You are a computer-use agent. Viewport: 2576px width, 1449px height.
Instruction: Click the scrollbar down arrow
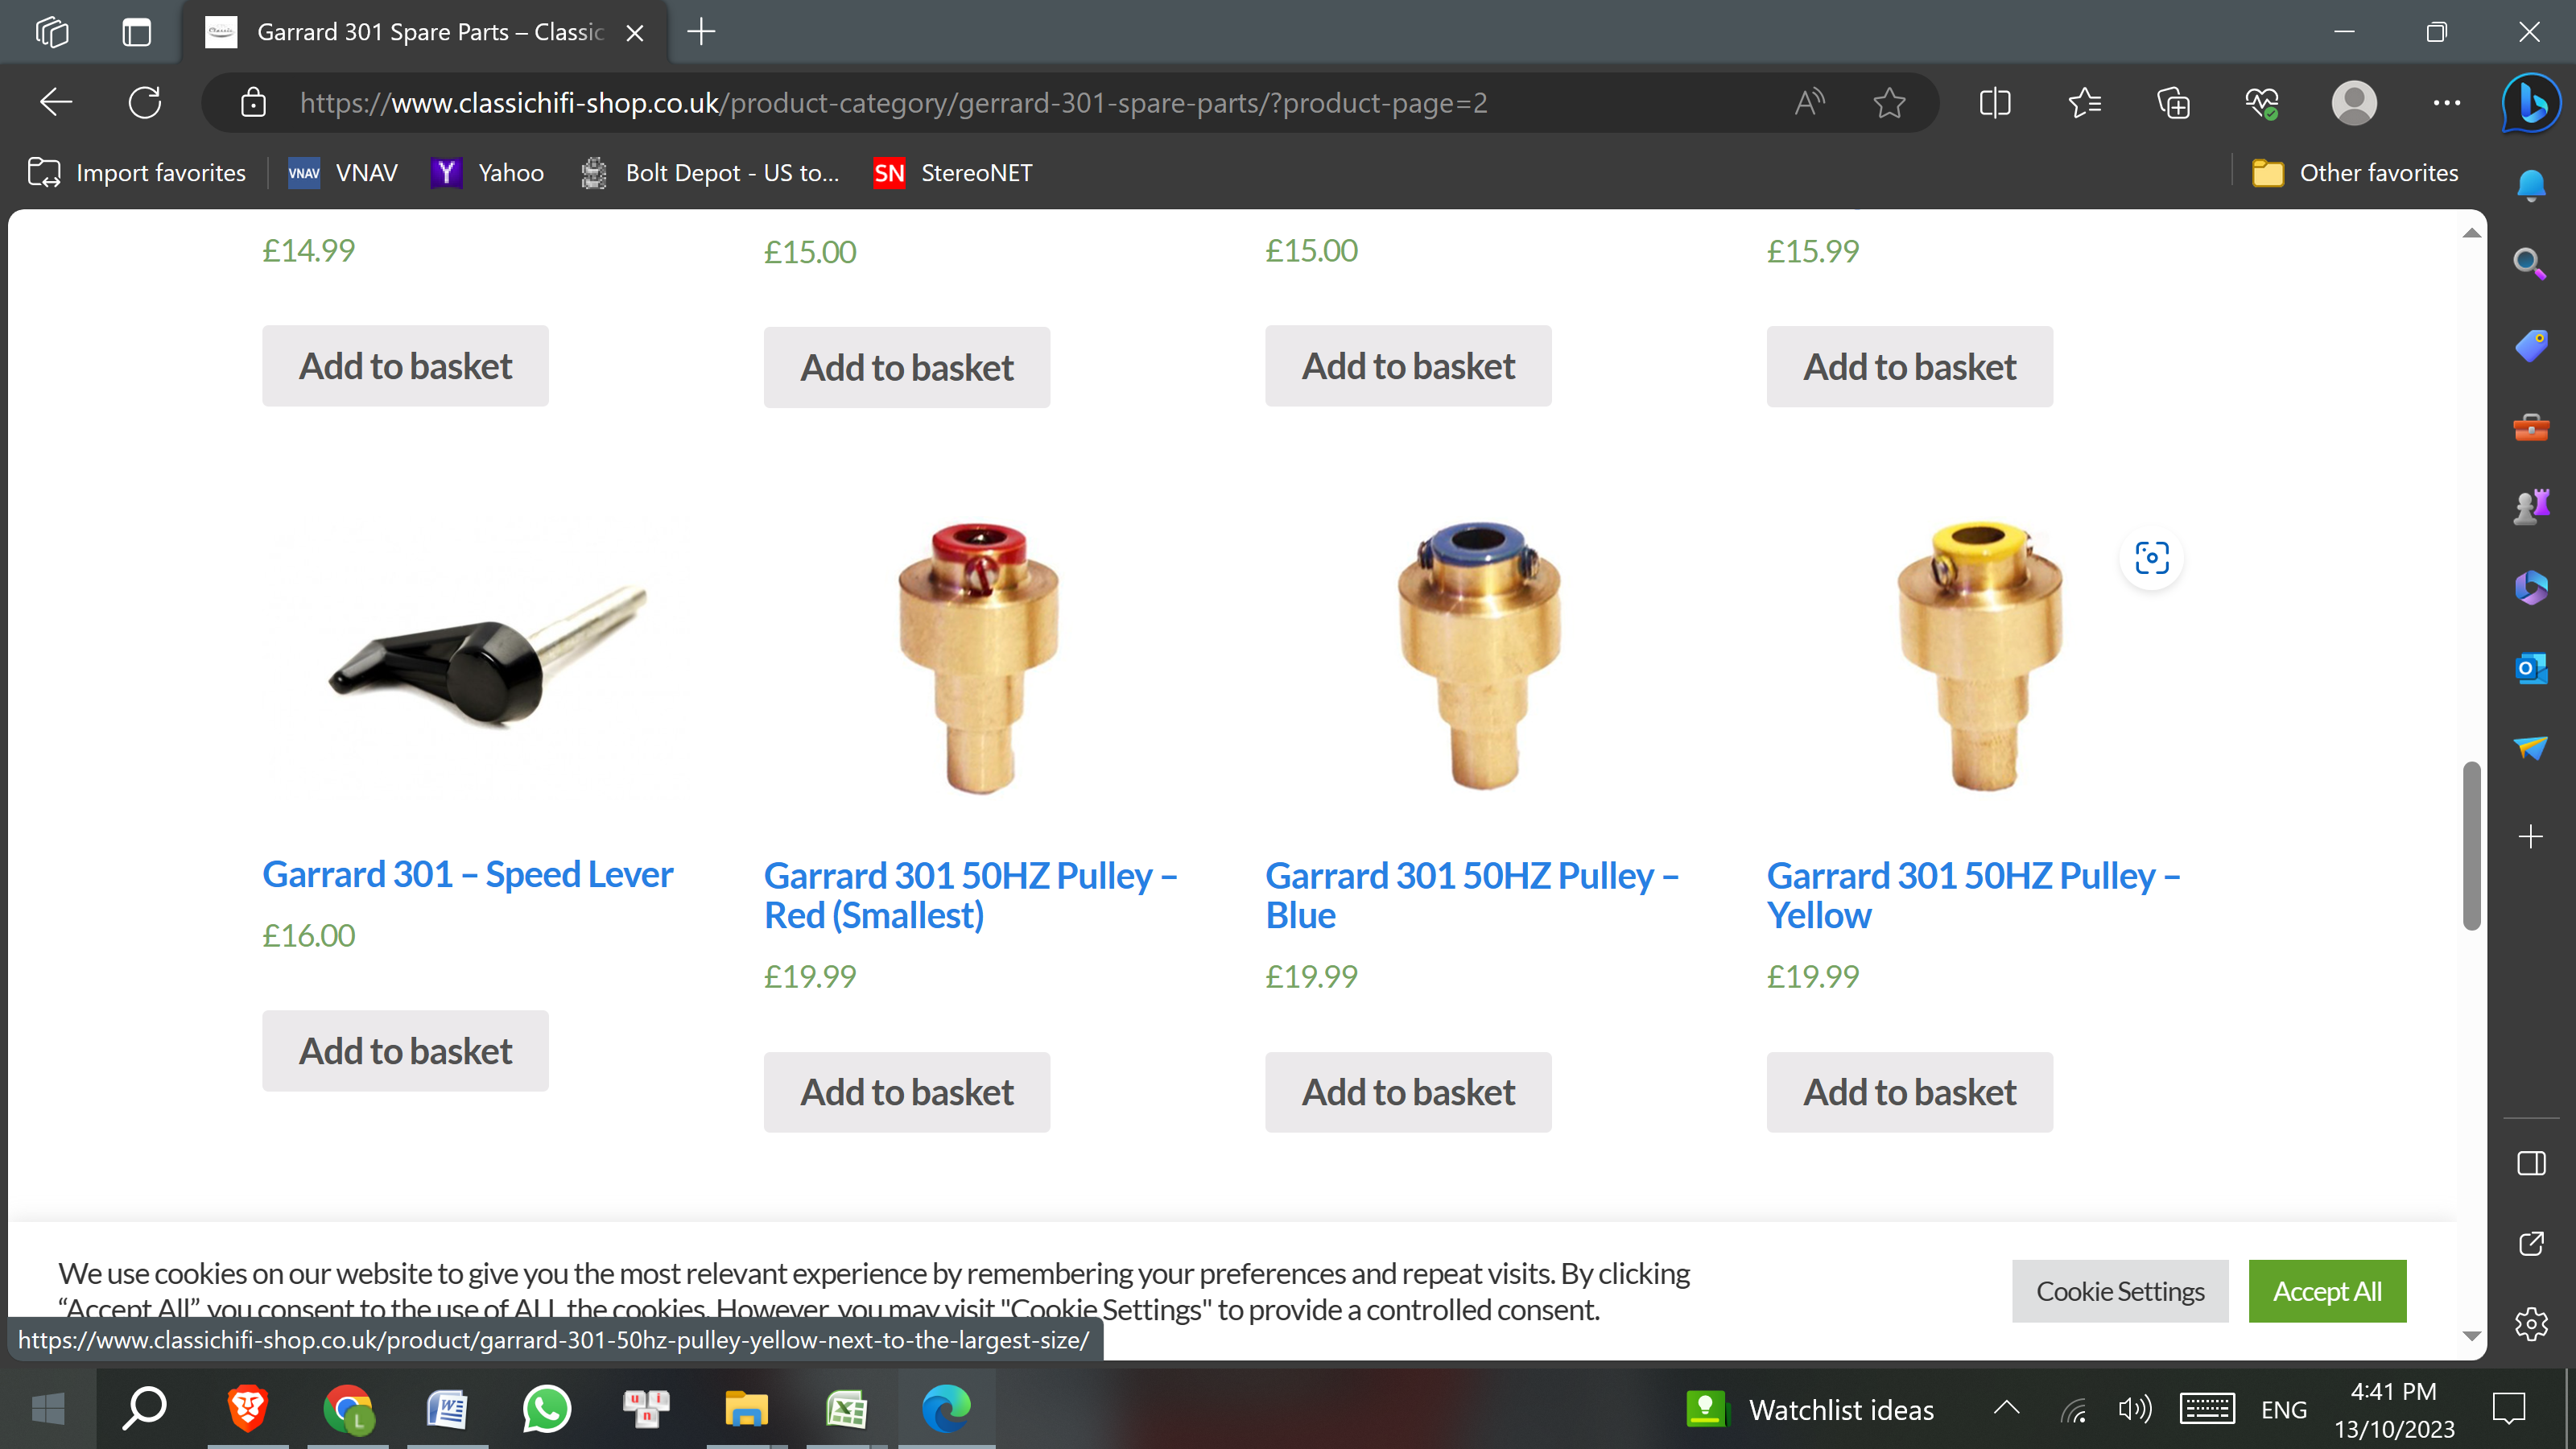2471,1336
